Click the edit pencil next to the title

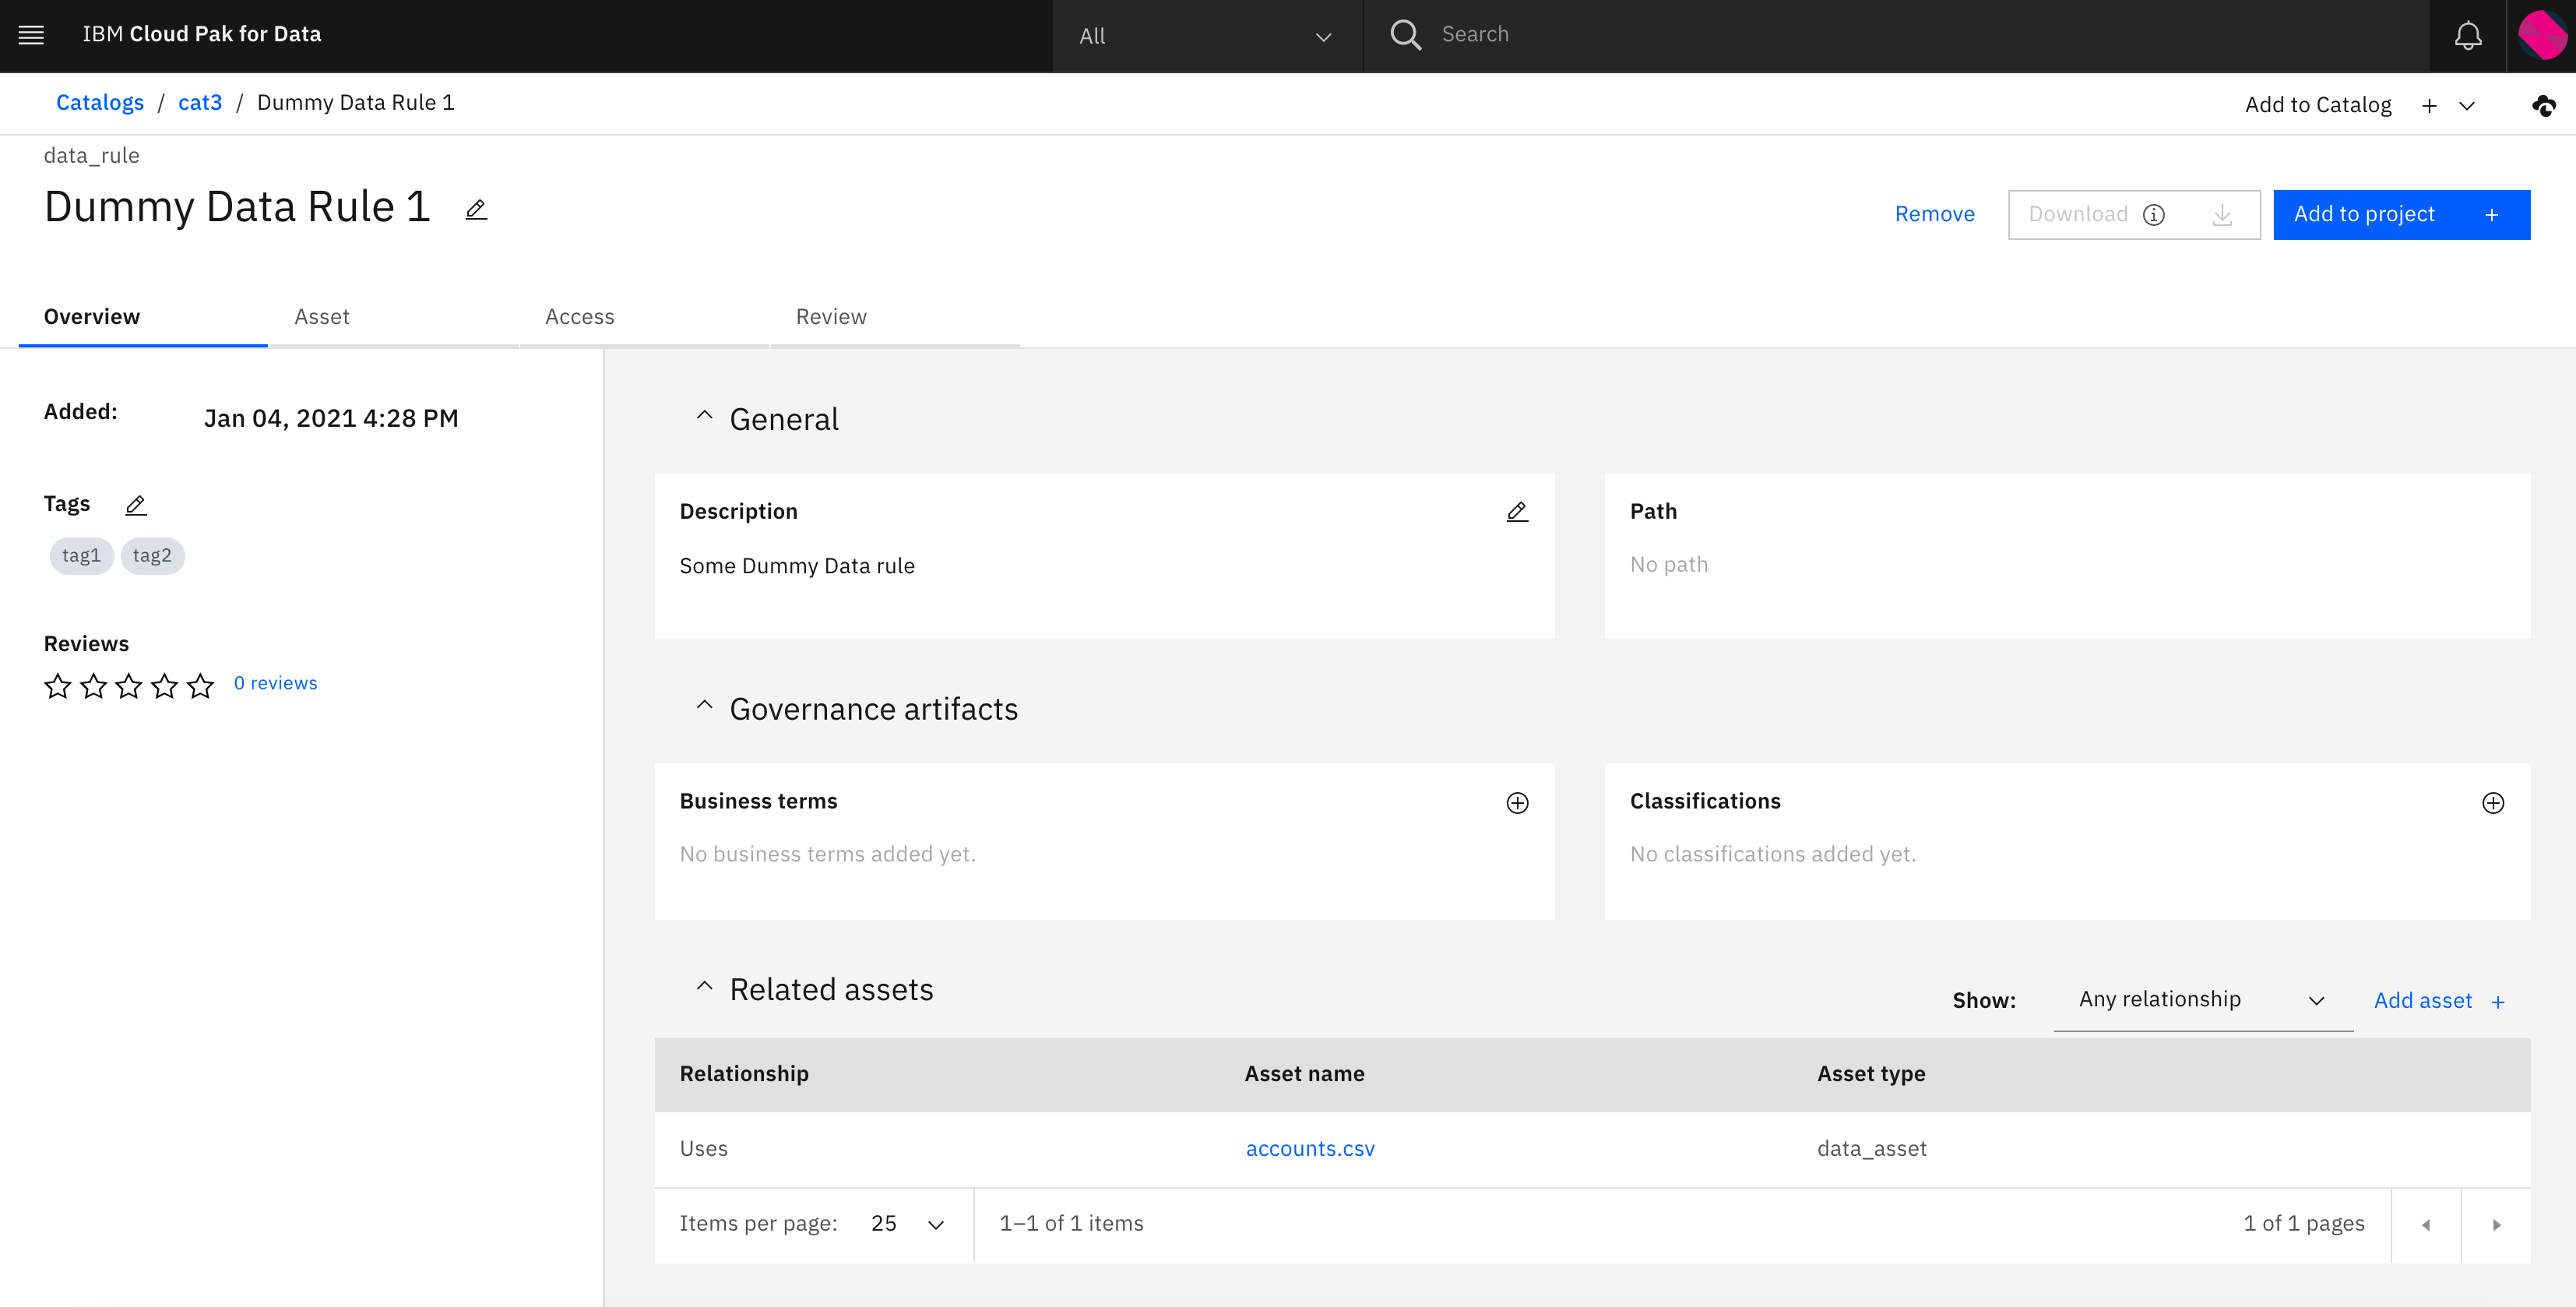[476, 209]
